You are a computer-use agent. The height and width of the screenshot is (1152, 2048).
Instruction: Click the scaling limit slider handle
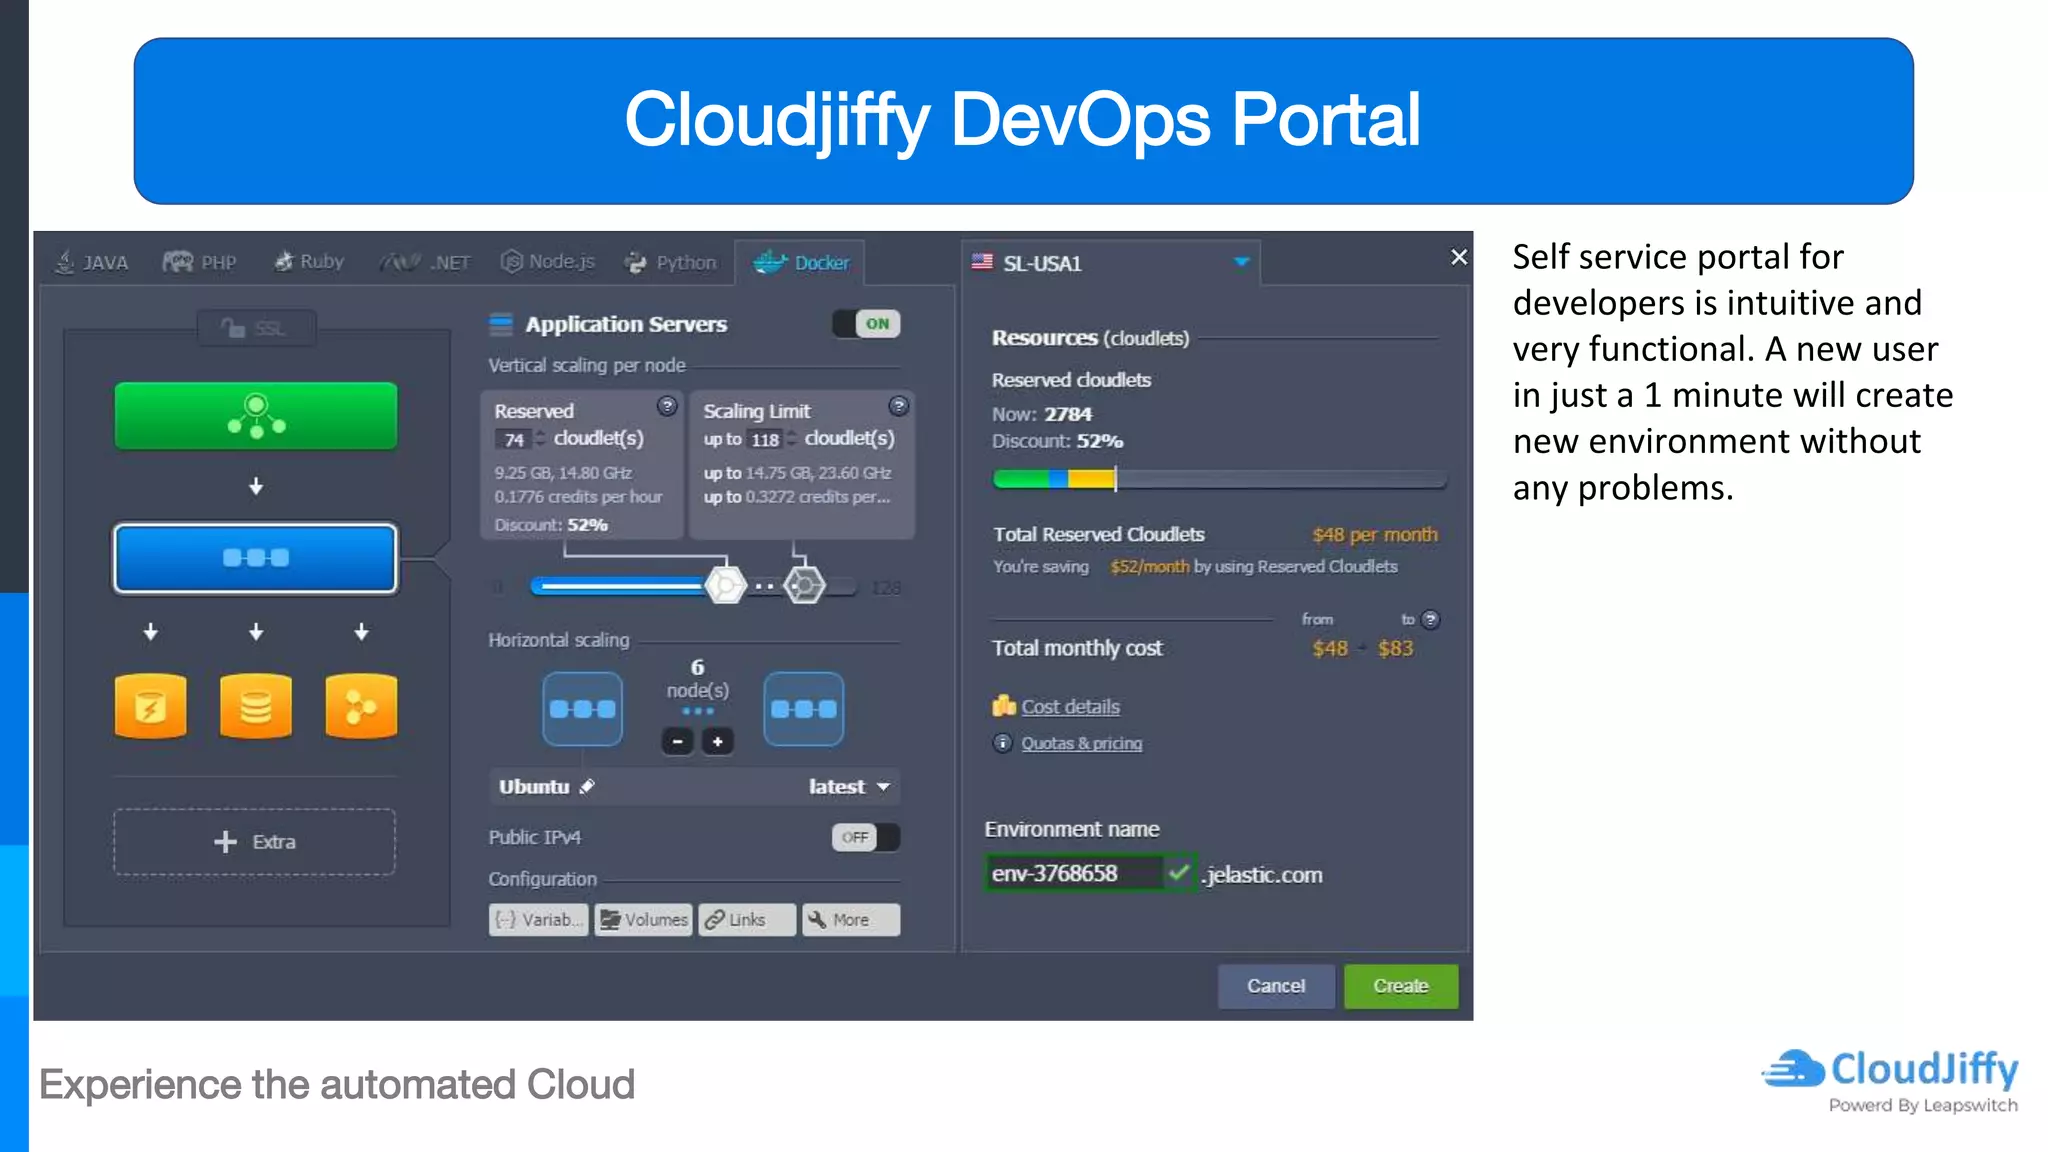804,585
